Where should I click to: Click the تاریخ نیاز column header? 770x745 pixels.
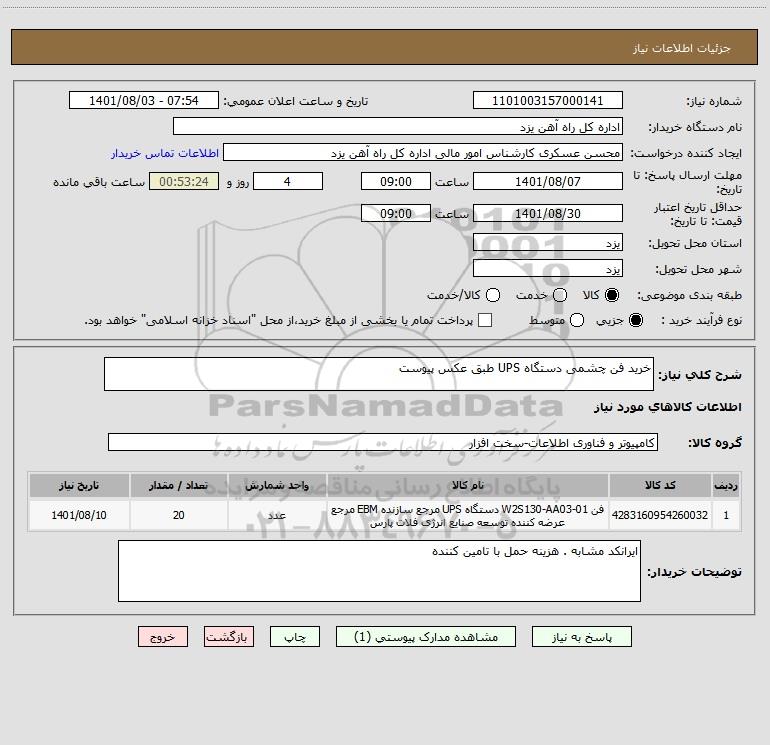(79, 485)
